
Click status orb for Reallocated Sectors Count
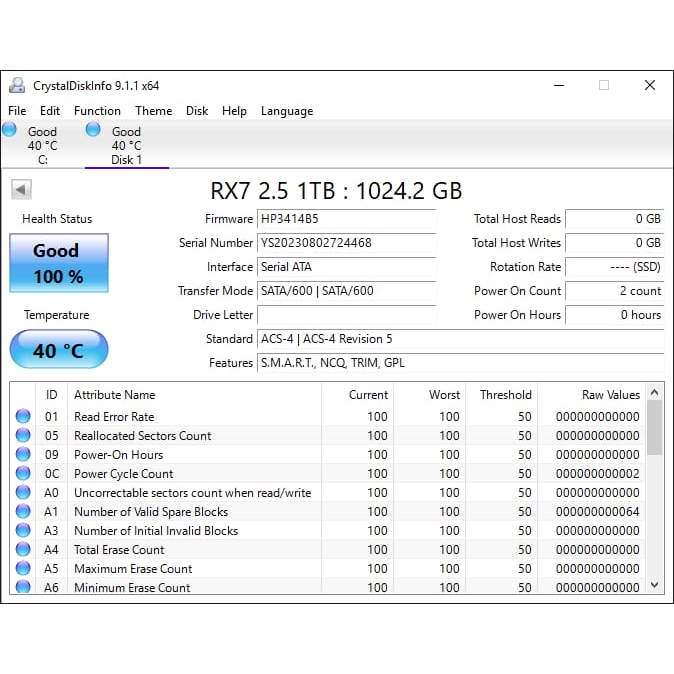tap(23, 436)
